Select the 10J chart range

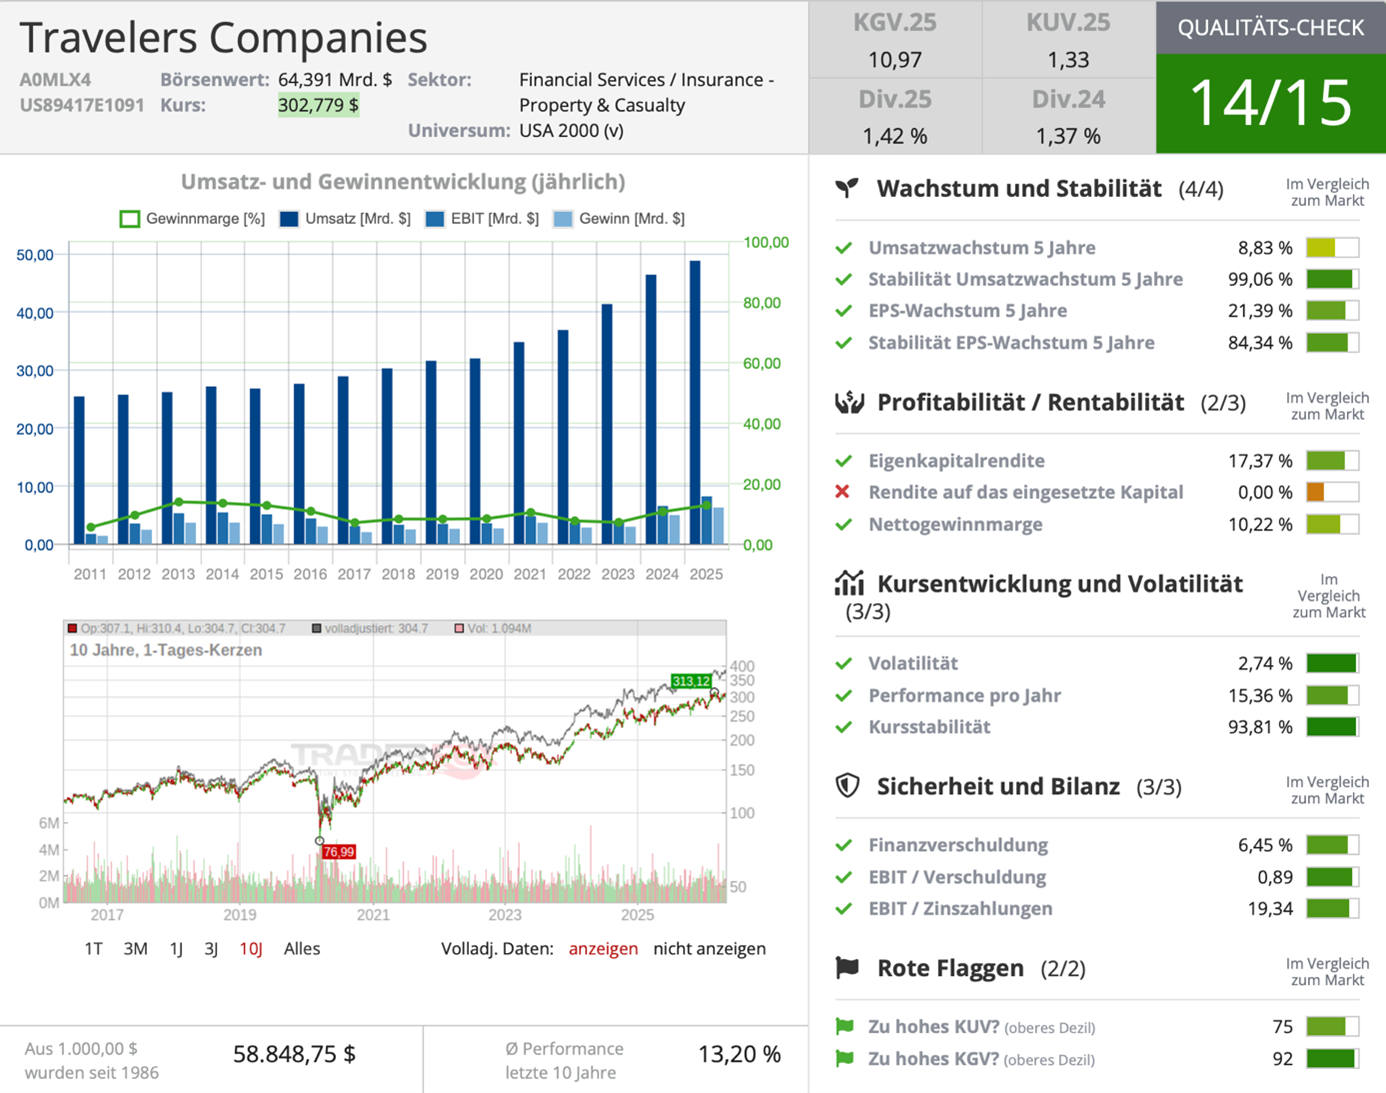click(251, 948)
